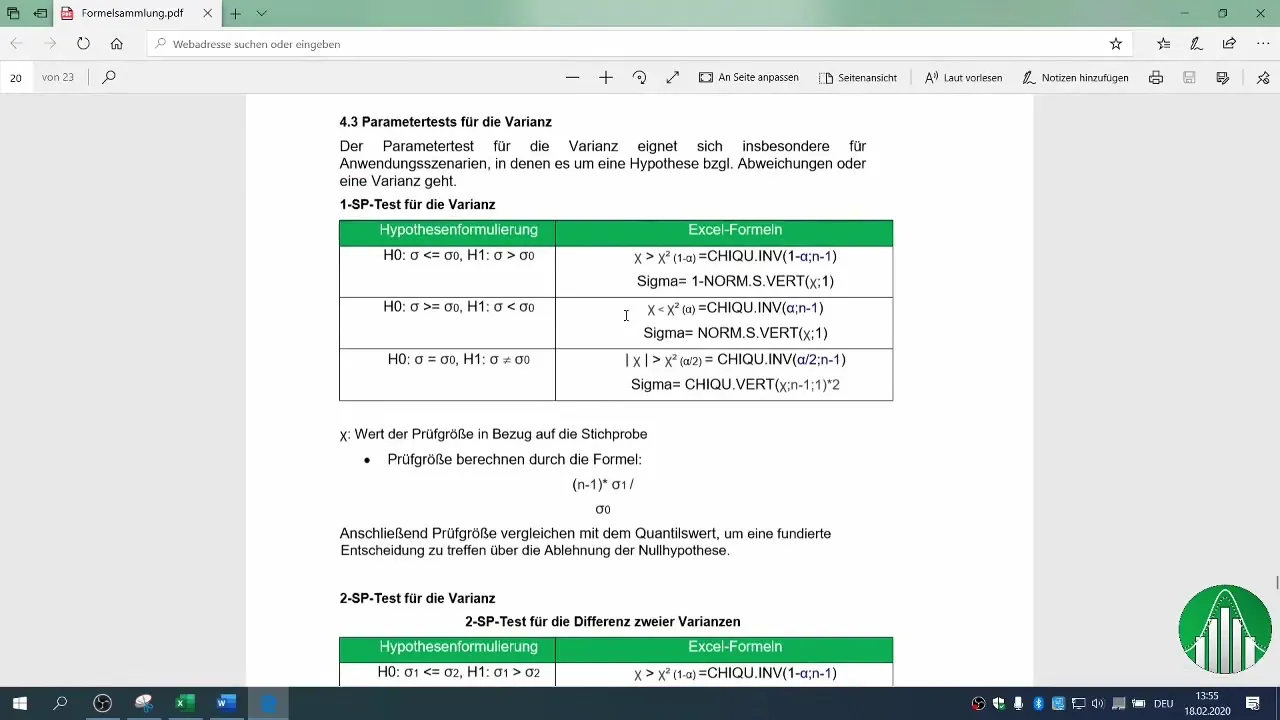
Task: Click An Seite anpassen button
Action: 748,77
